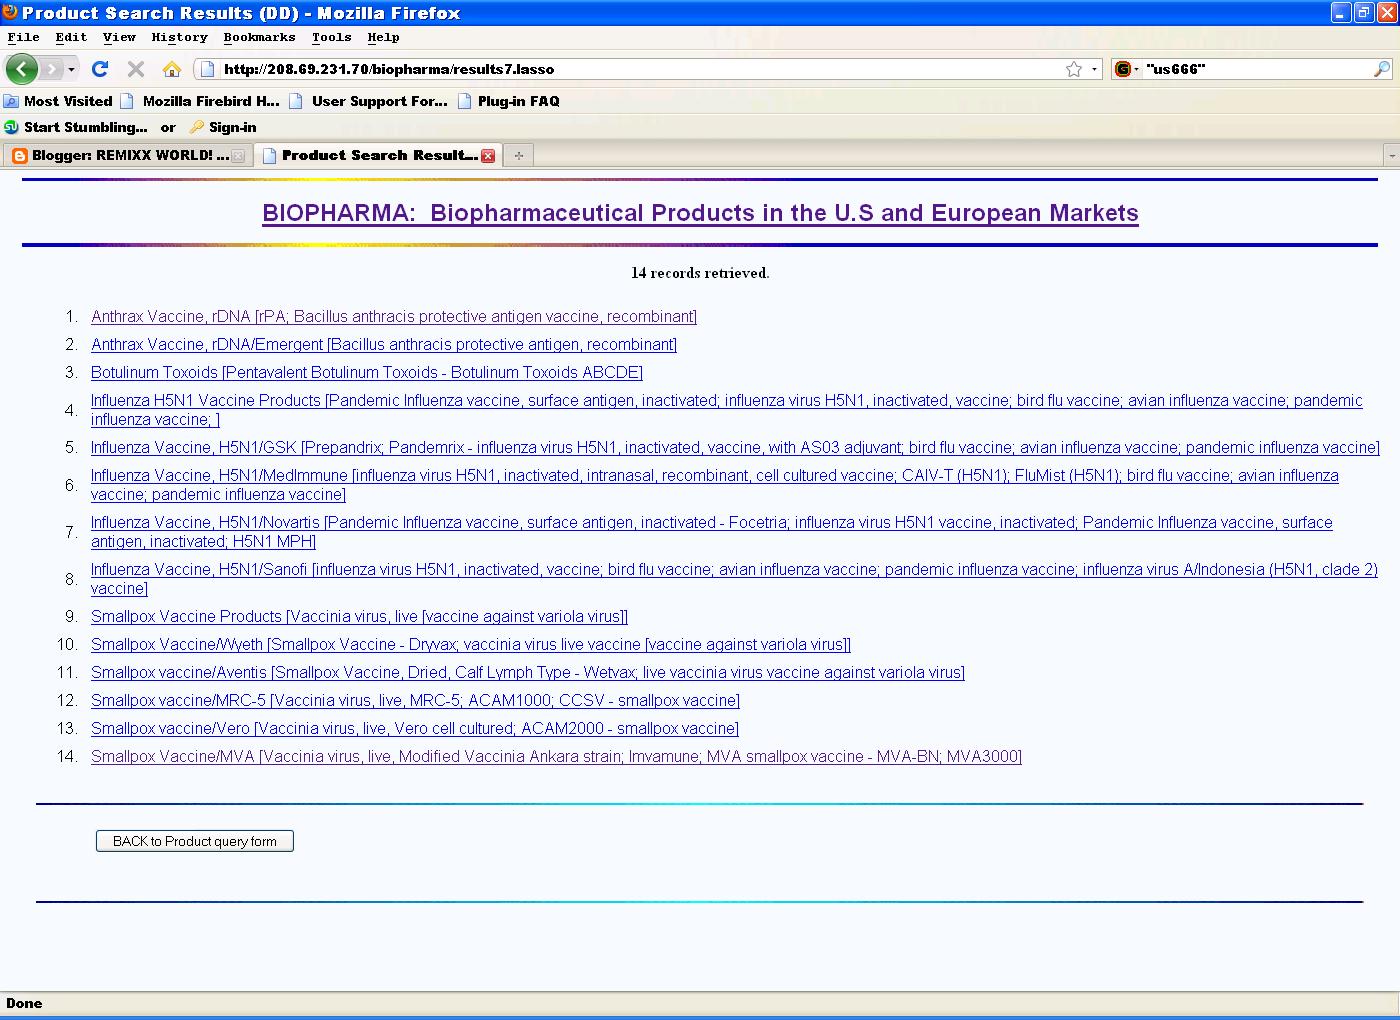
Task: Click the "14 records retrieved." text
Action: [700, 273]
